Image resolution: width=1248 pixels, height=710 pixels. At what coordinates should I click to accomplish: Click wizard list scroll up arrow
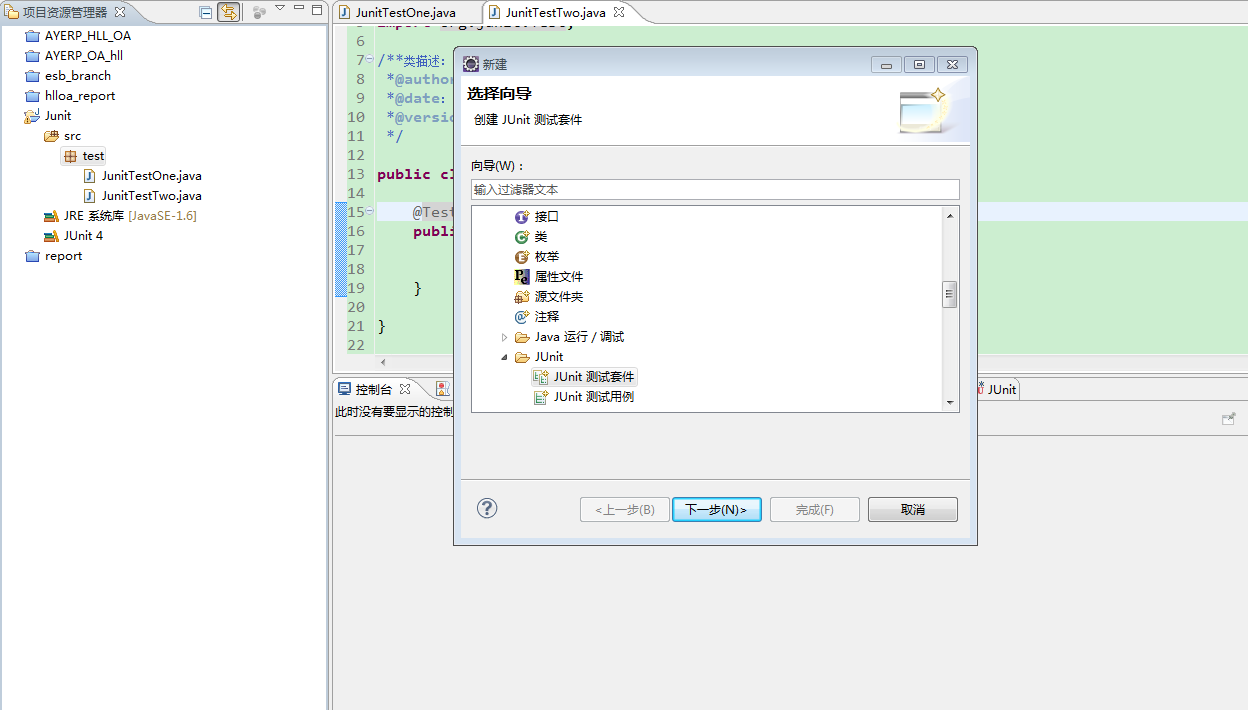tap(950, 215)
